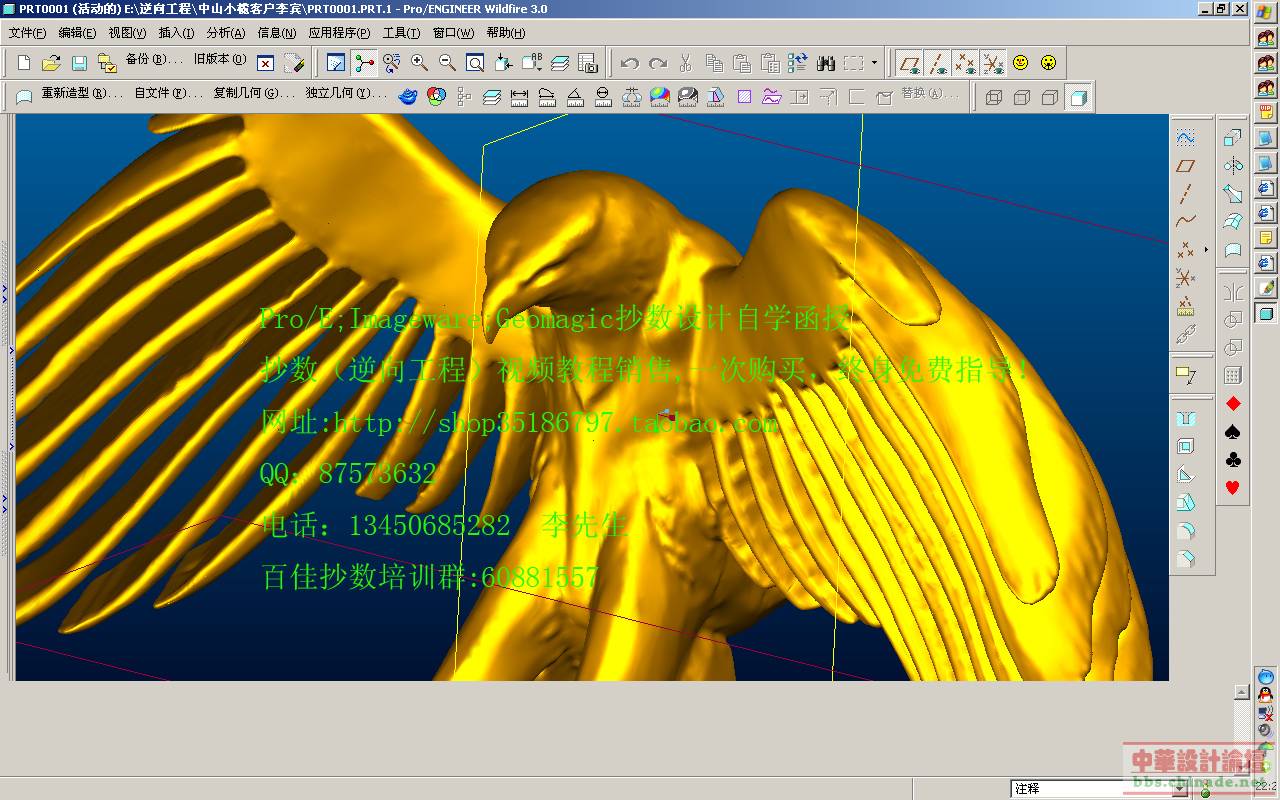Select the shell tool in right toolbar
The image size is (1280, 800).
tap(1186, 446)
